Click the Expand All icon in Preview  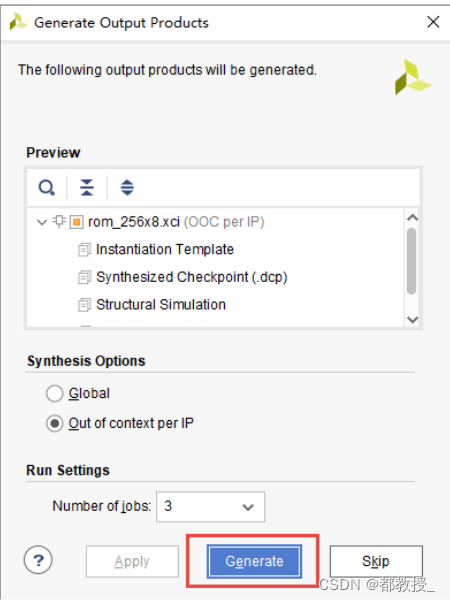click(x=127, y=188)
